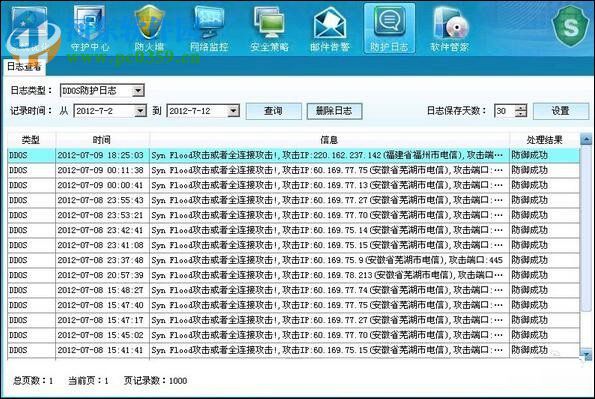Click info cell with IP 60.169.77.74
Viewport: 595px width, 399px height.
click(x=329, y=290)
